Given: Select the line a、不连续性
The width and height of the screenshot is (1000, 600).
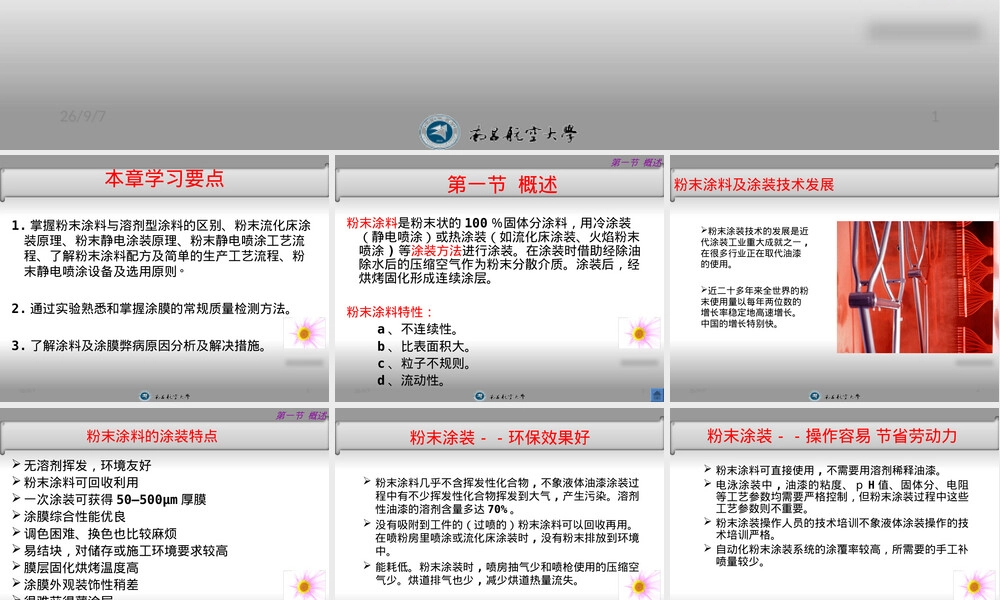Looking at the screenshot, I should click(x=418, y=329).
